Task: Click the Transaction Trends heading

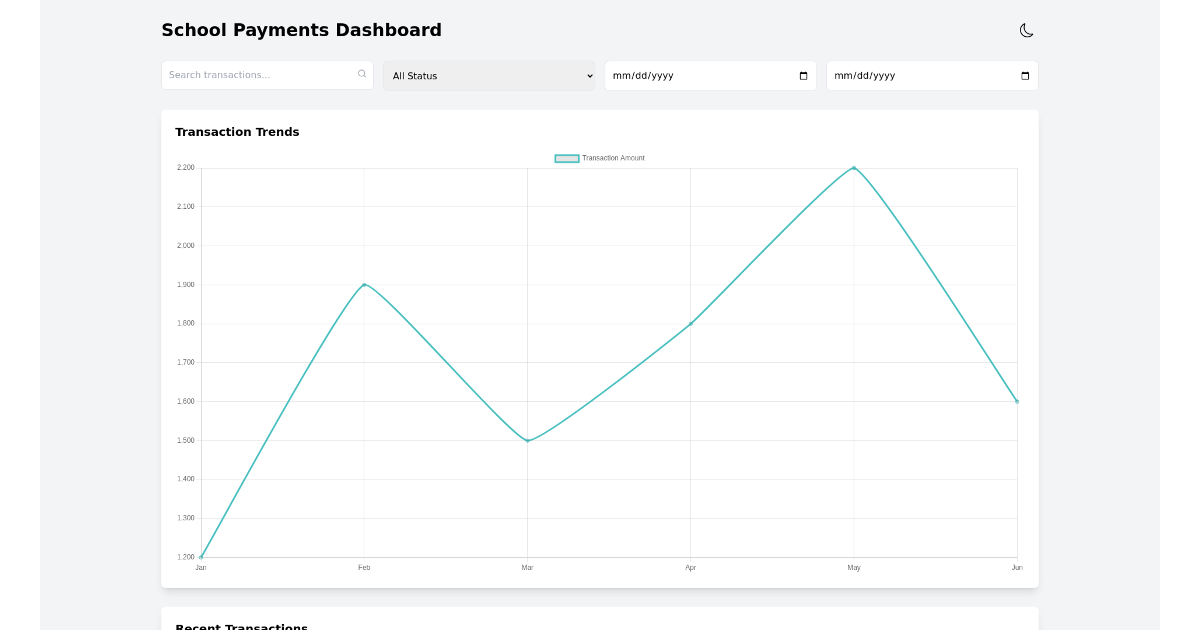Action: [237, 131]
